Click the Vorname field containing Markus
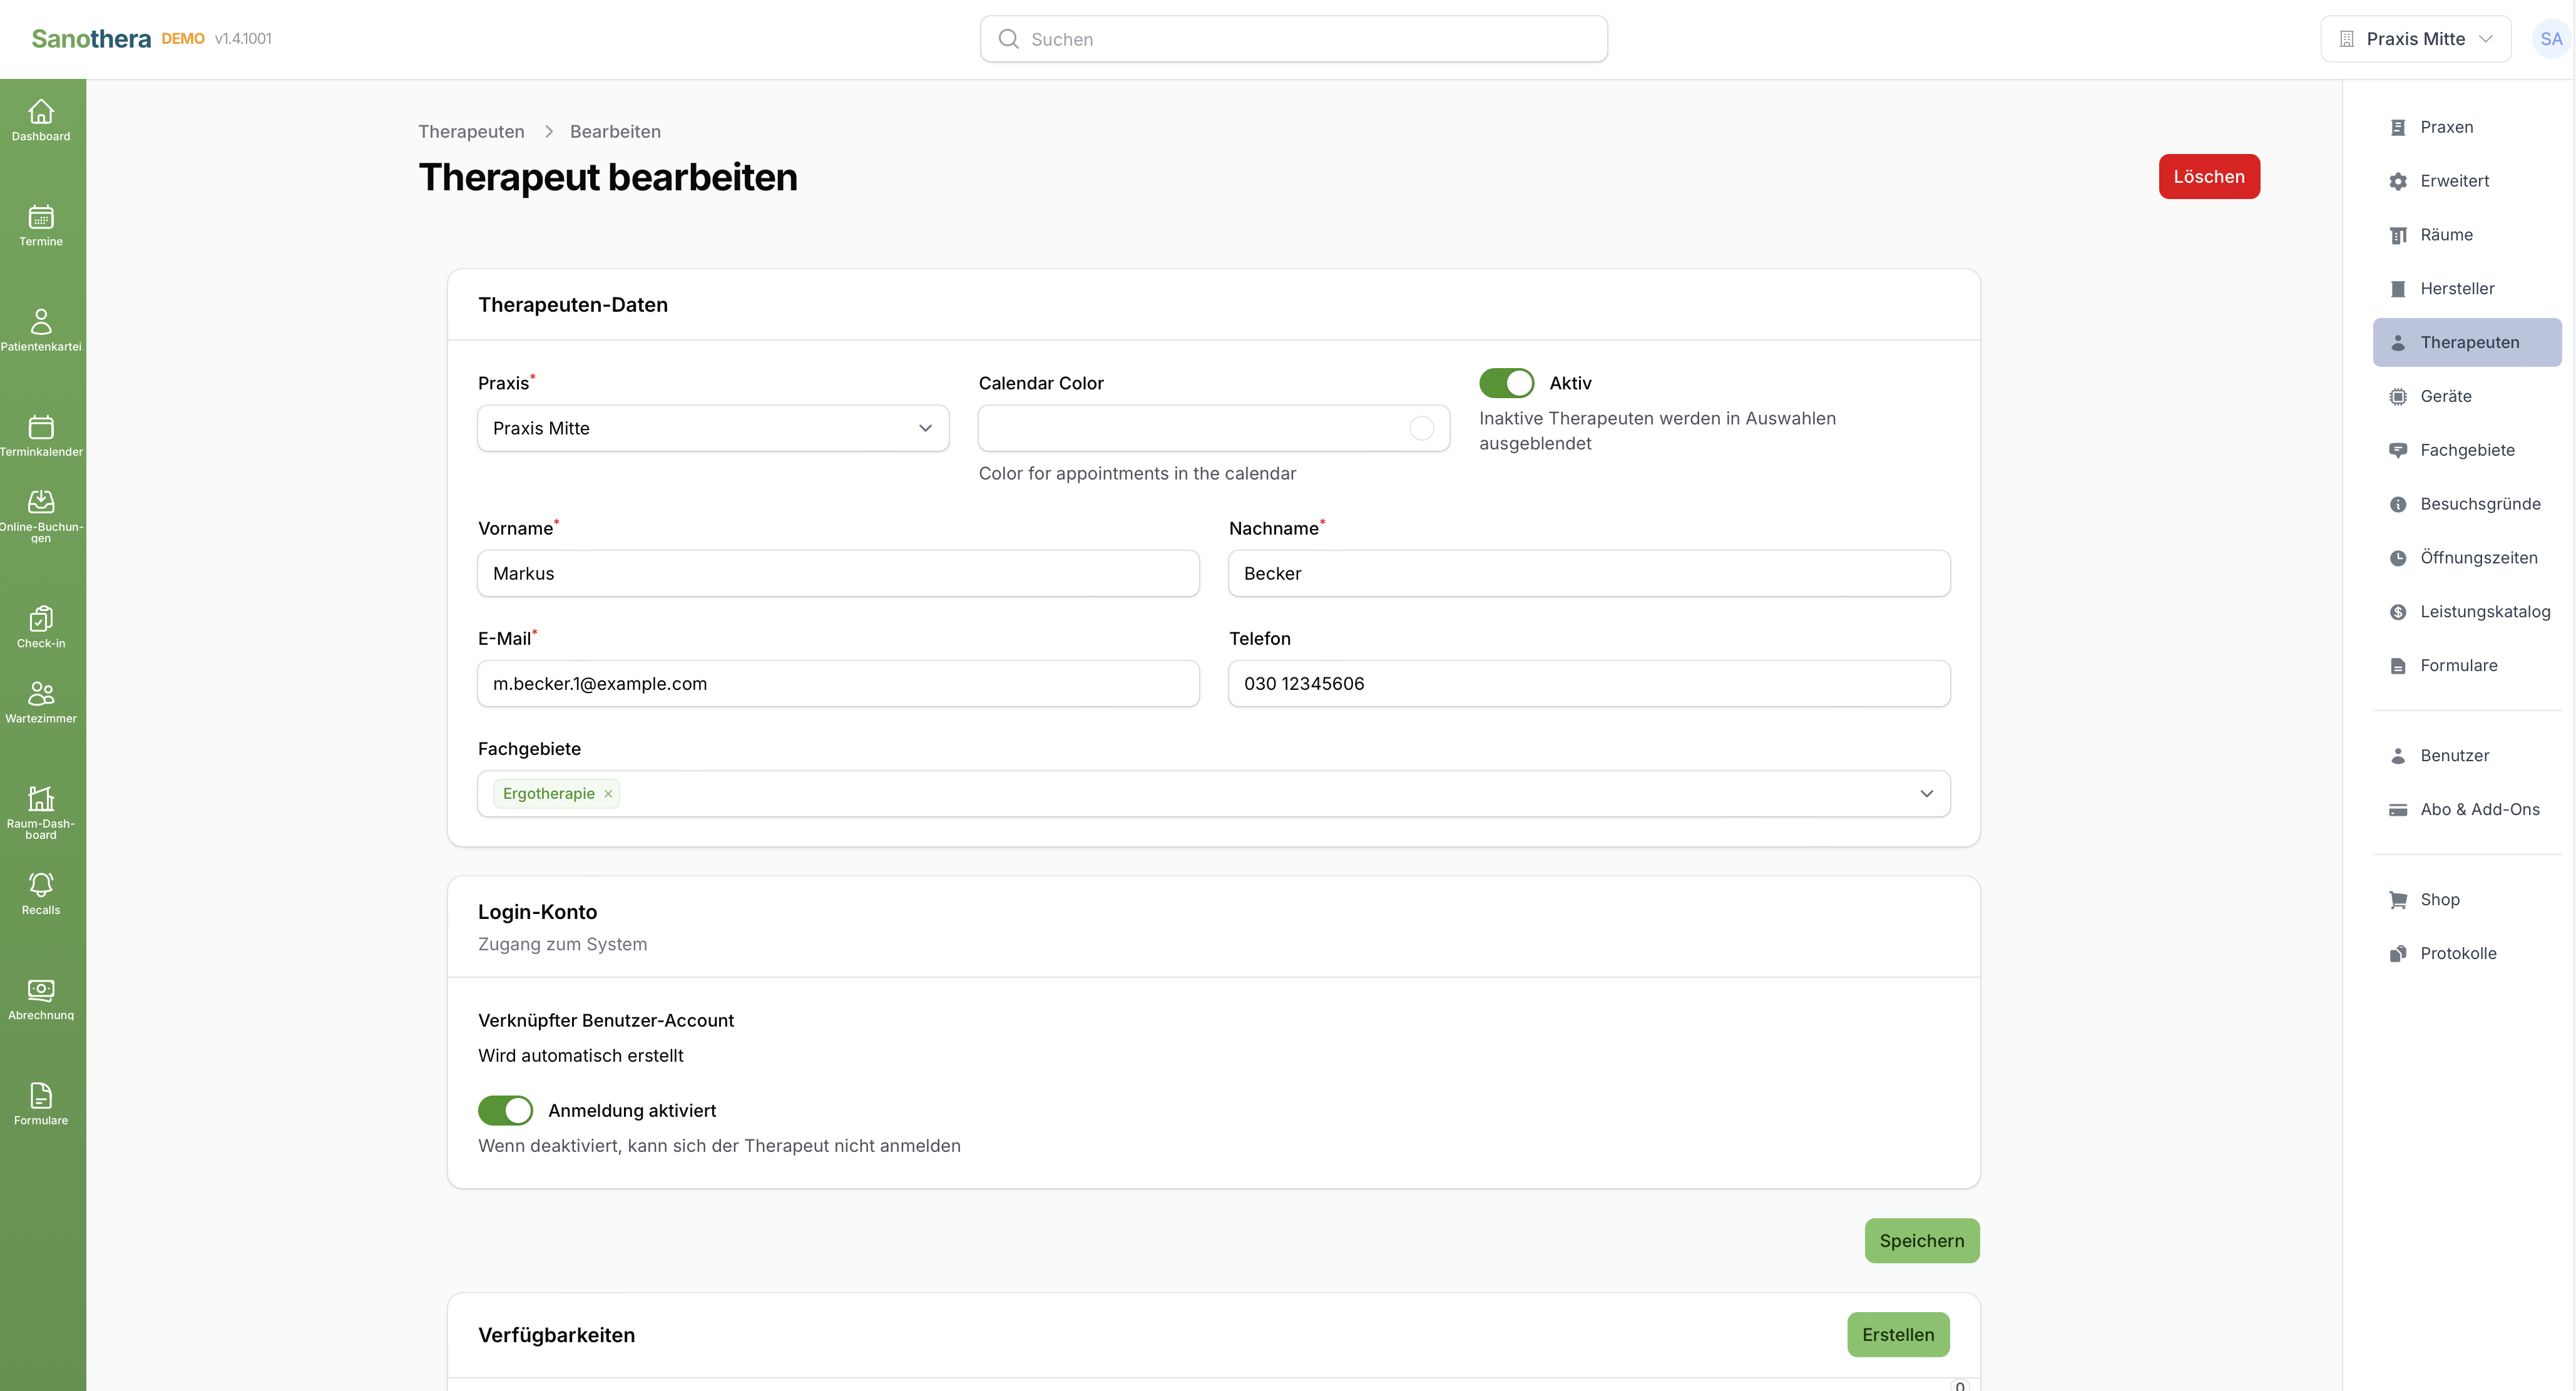The image size is (2576, 1391). tap(838, 573)
